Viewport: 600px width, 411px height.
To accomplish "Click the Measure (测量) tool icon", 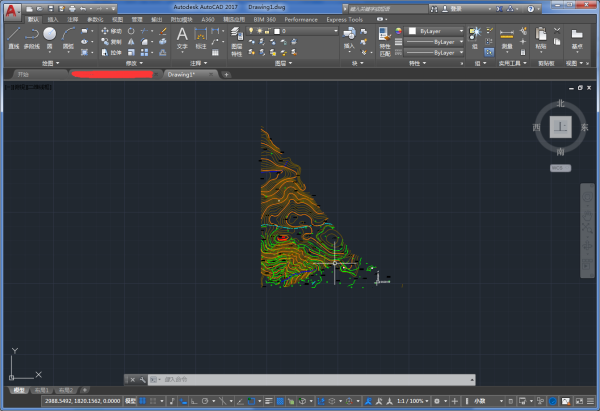I will 507,36.
